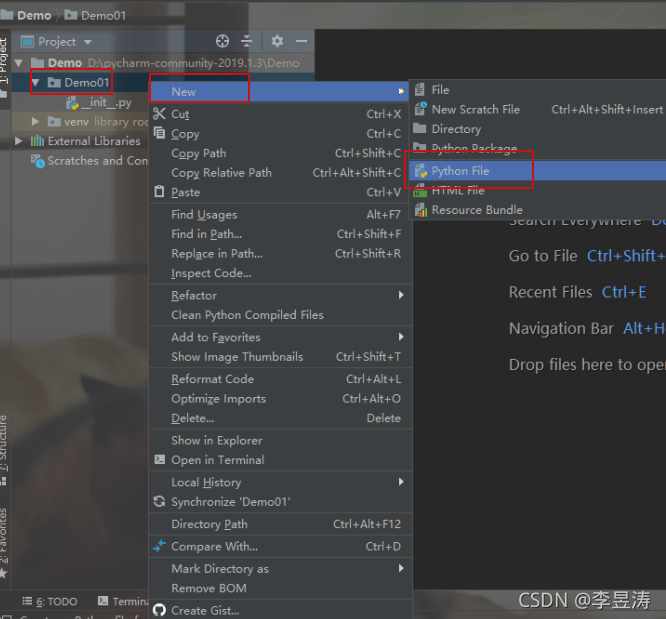The width and height of the screenshot is (666, 619).
Task: Click the Project view window icon
Action: 27,41
